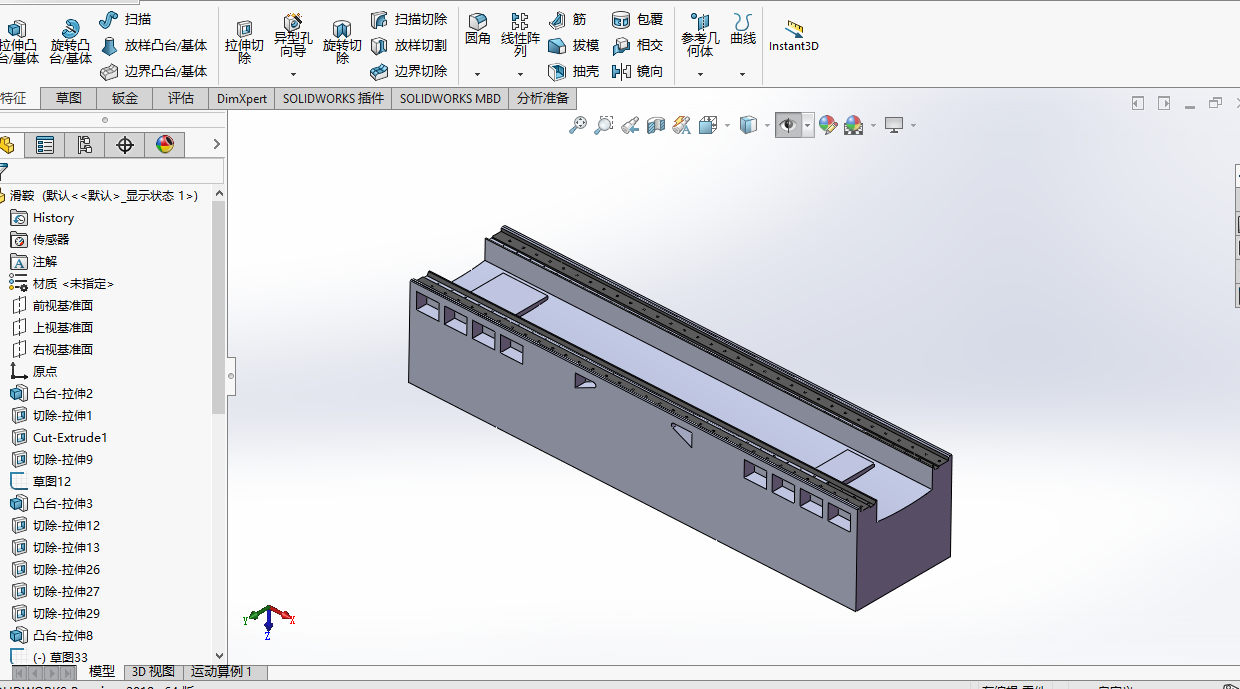Screen dimensions: 1240x689
Task: Open the DimXpertManager tab
Action: (125, 145)
